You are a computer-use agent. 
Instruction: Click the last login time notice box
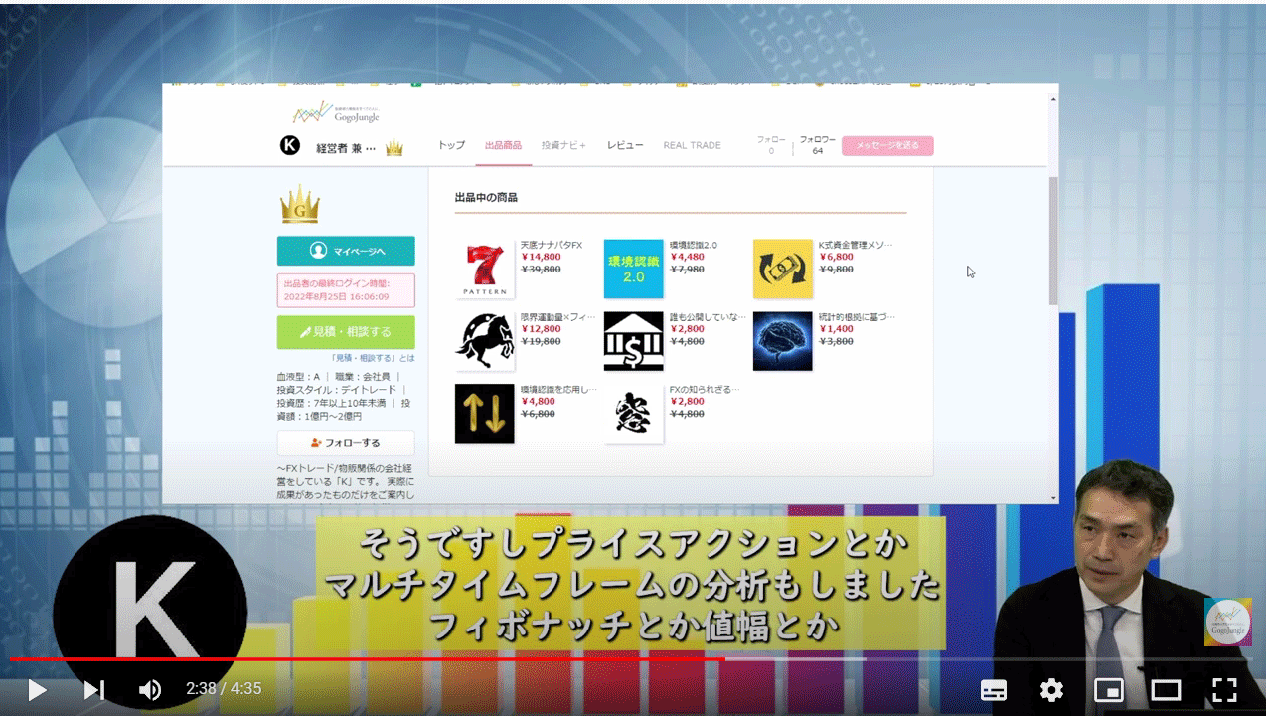coord(345,290)
